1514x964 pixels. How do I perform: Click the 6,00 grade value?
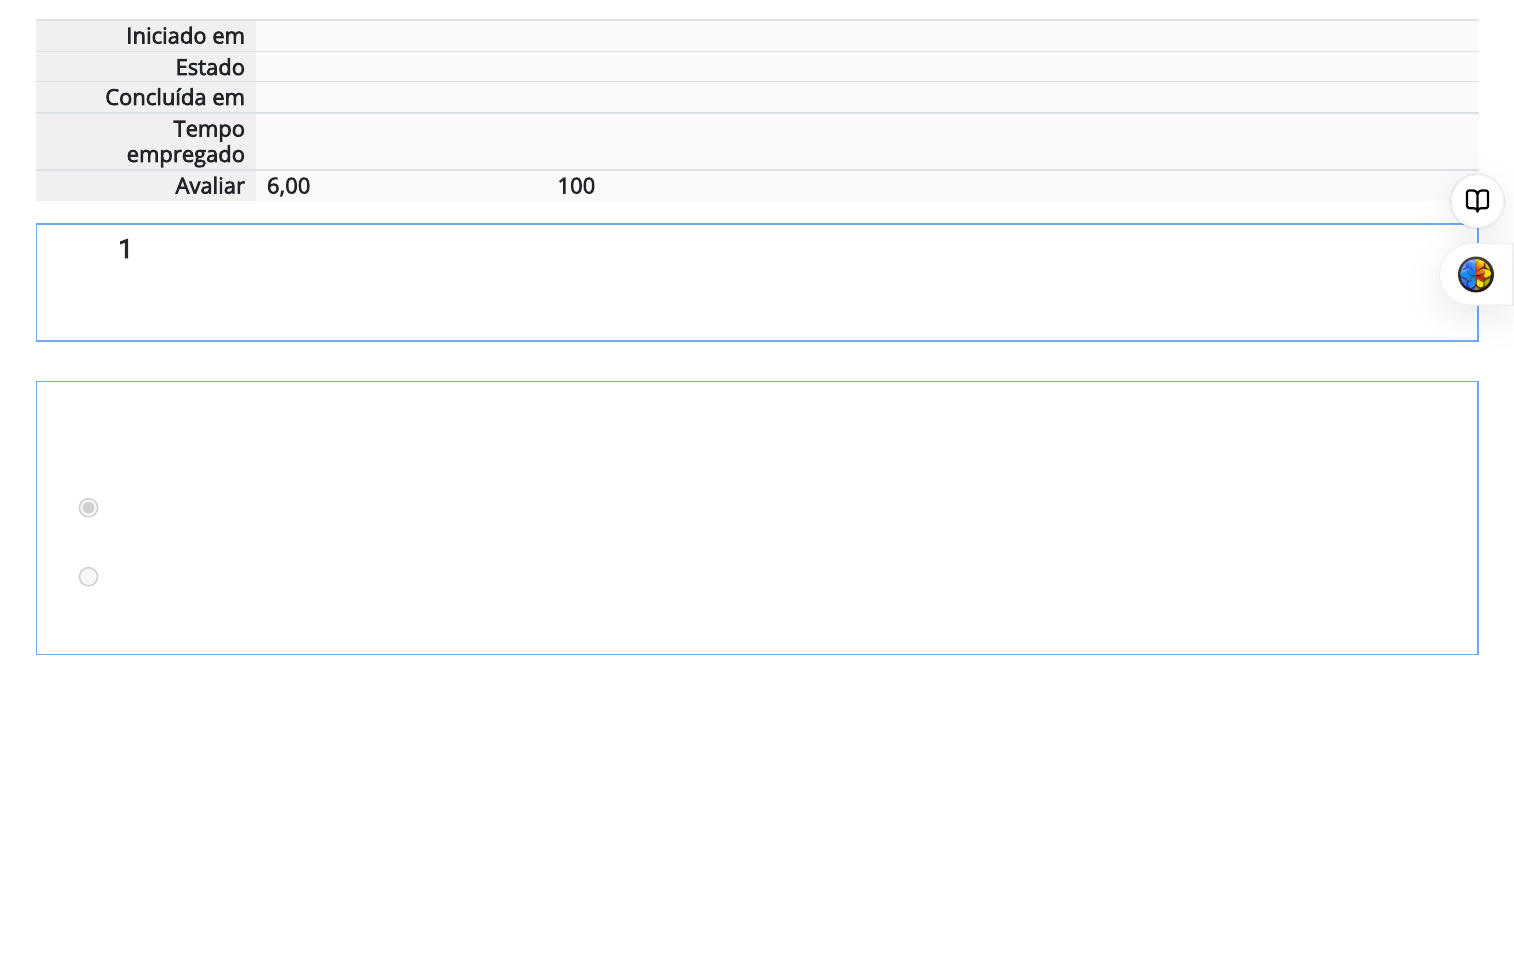(288, 186)
